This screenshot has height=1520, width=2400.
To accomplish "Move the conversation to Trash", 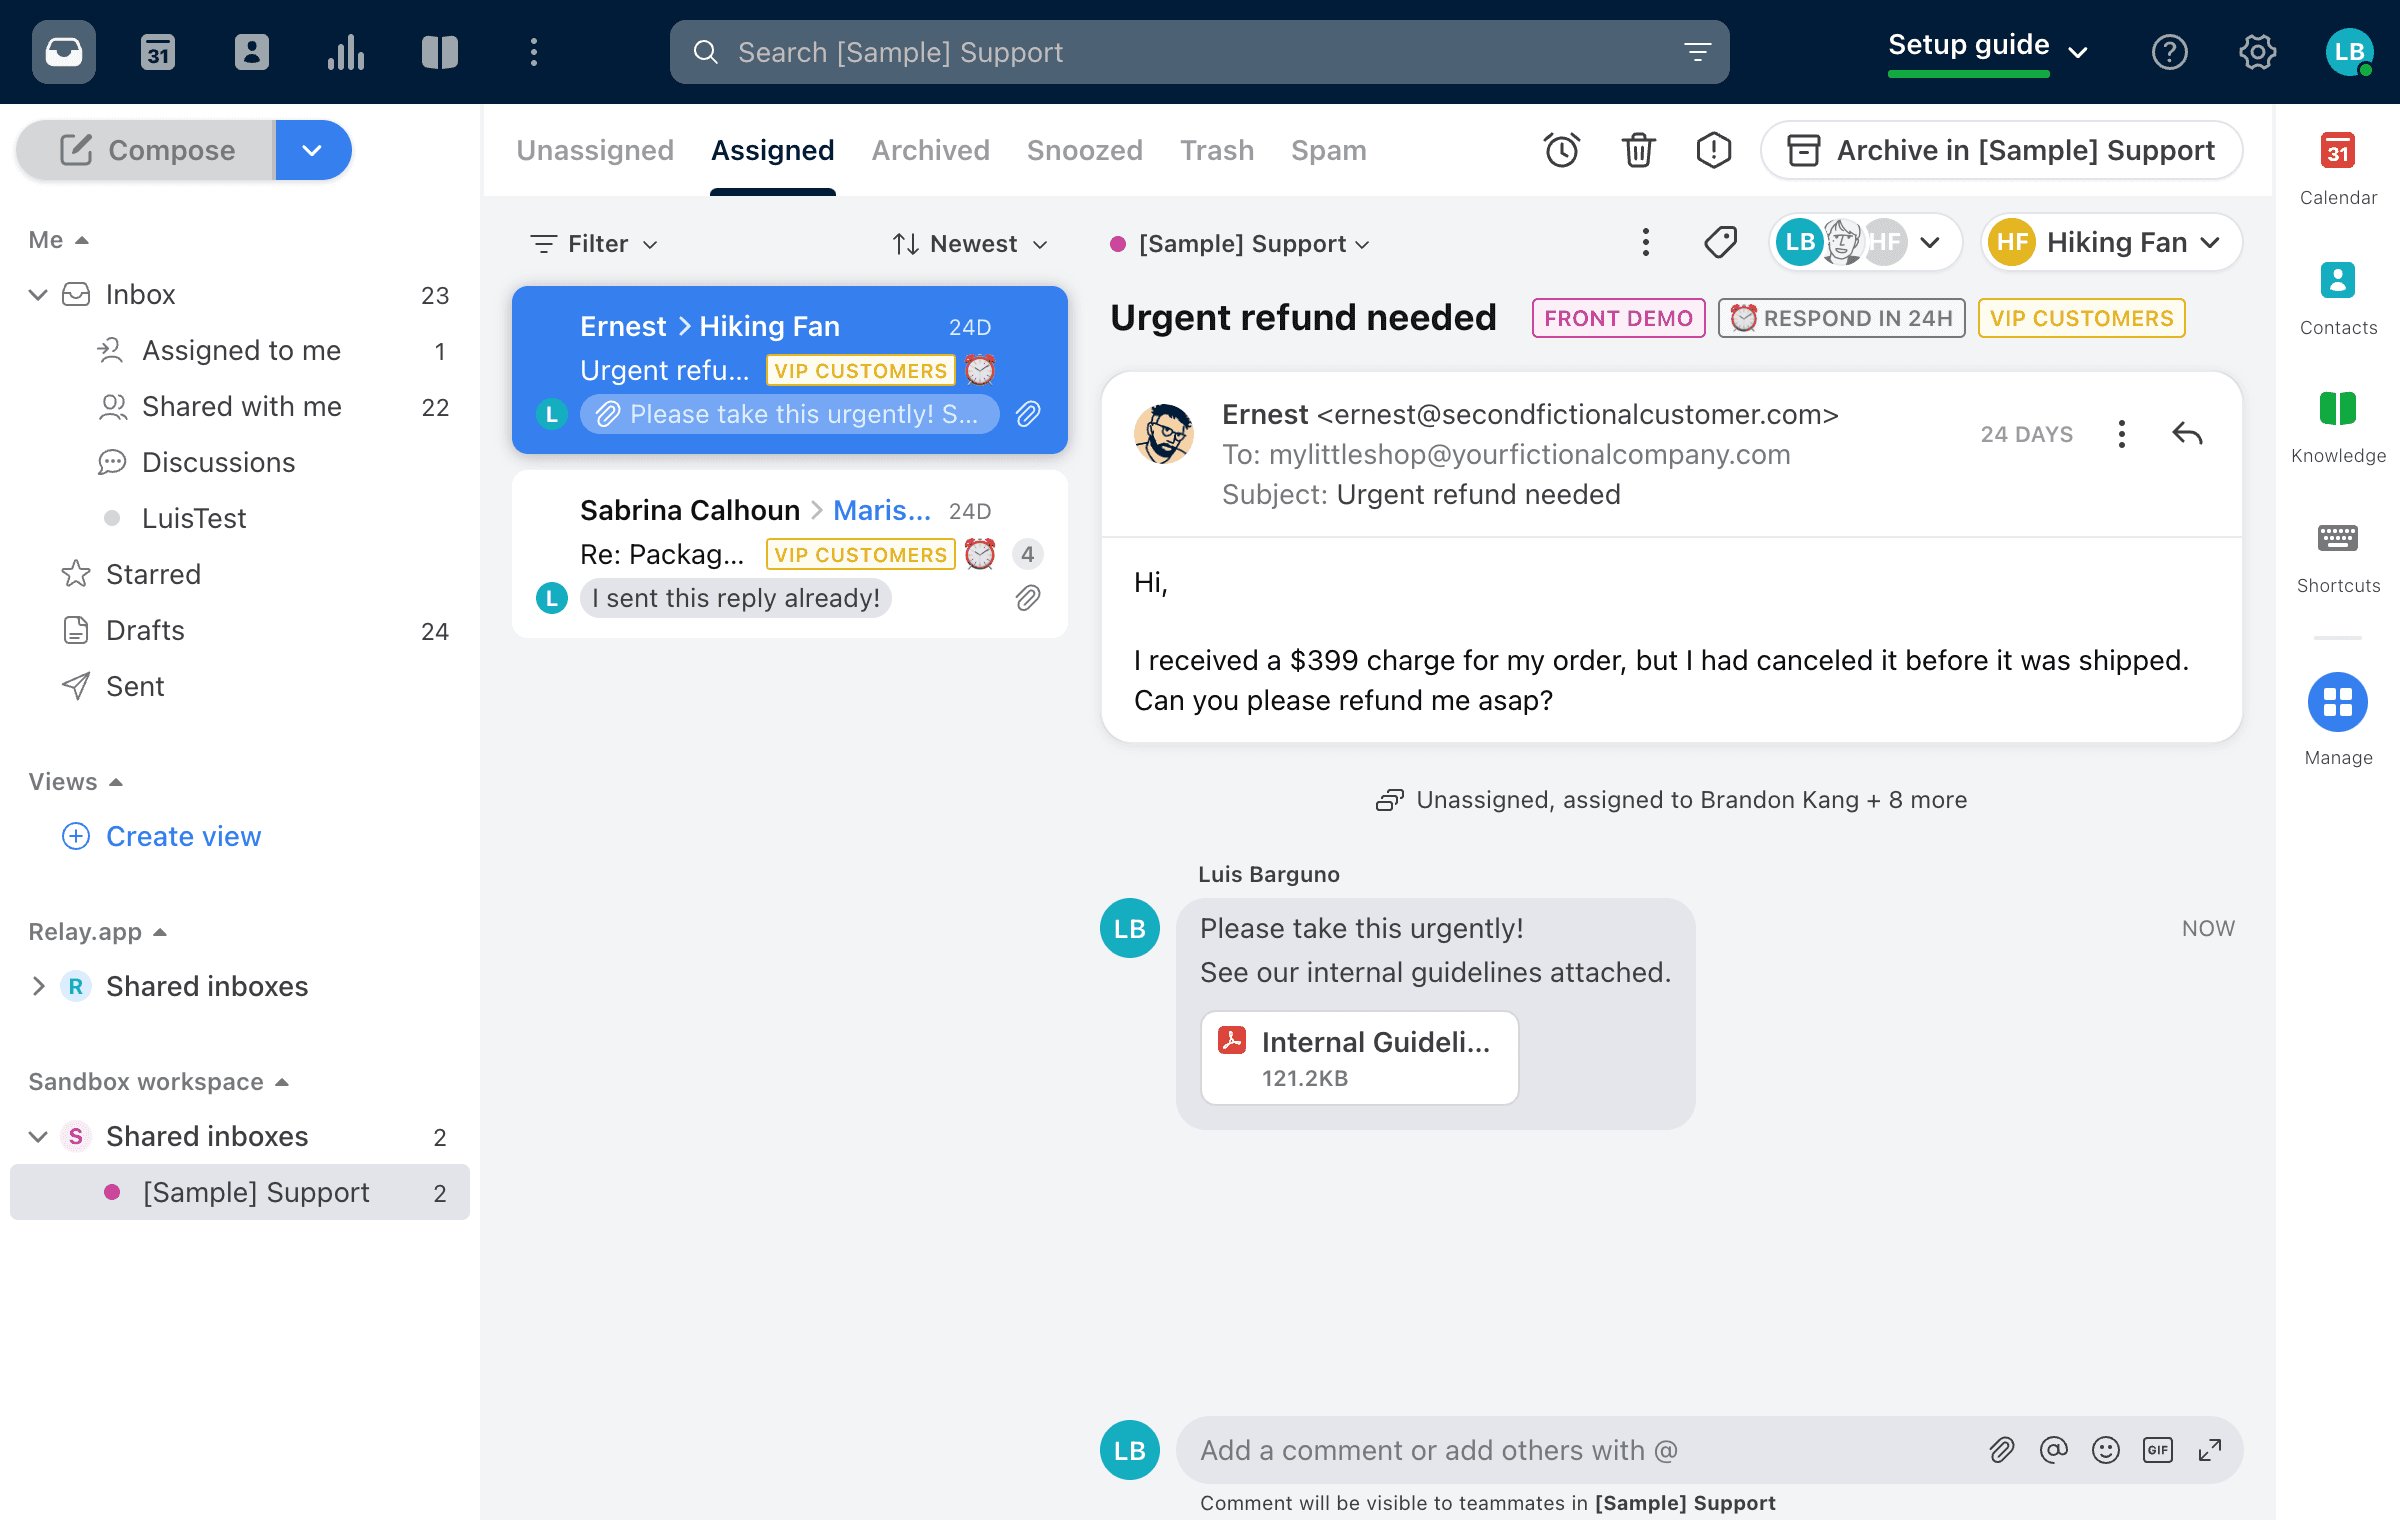I will point(1637,150).
